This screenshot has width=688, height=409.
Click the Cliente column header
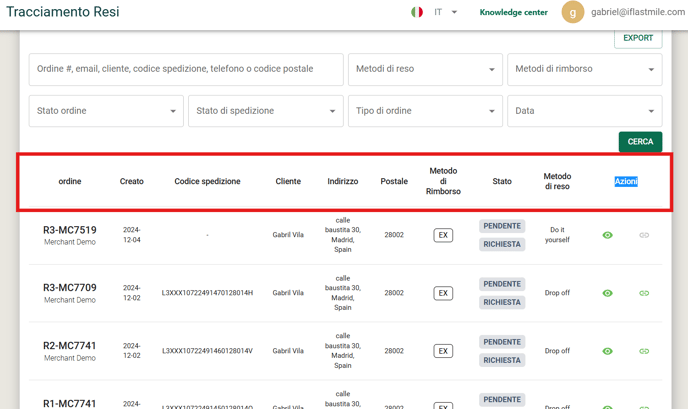coord(288,181)
